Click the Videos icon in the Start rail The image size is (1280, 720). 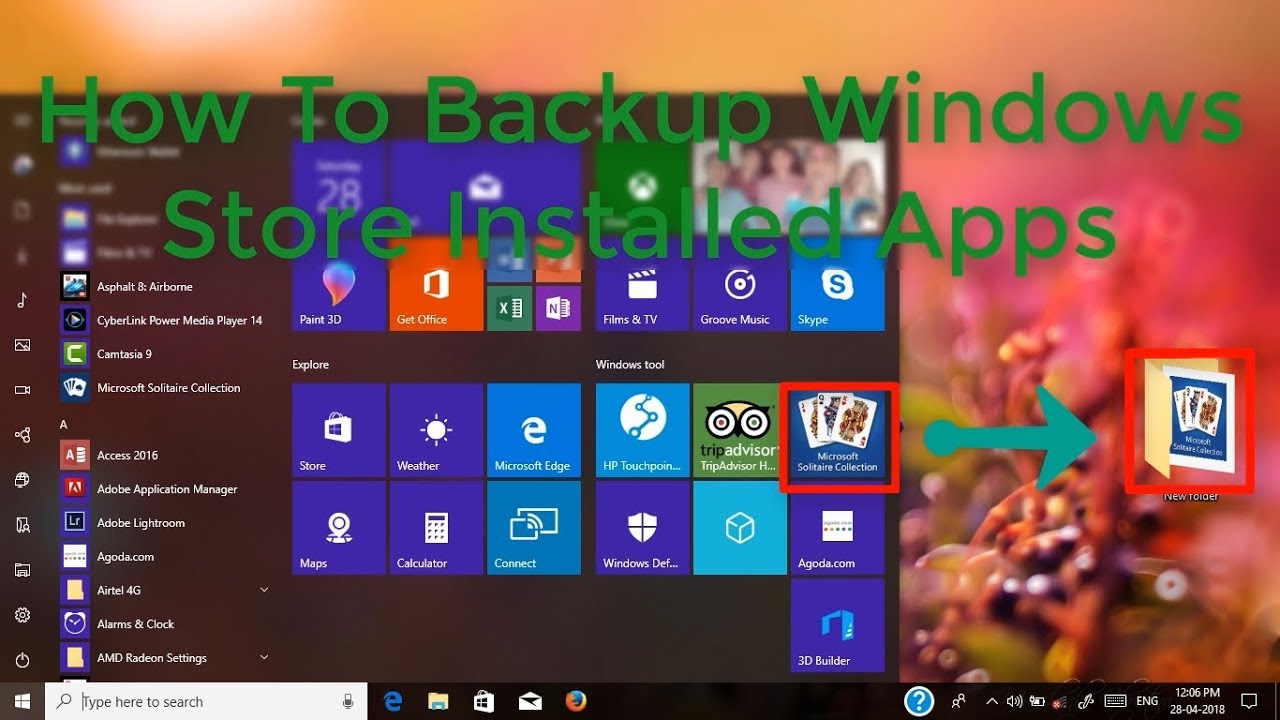pos(22,390)
